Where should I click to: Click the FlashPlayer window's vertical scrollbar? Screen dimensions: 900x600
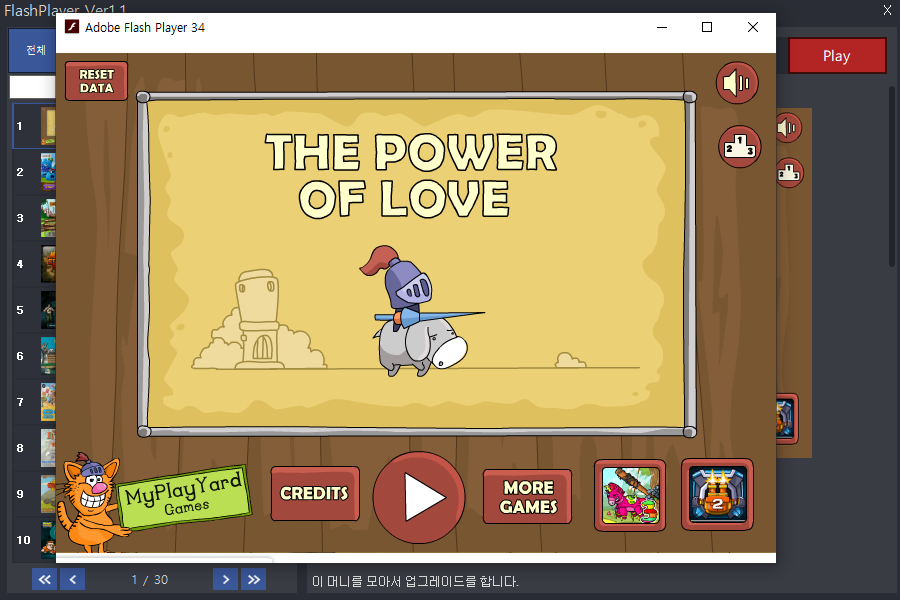[891, 175]
